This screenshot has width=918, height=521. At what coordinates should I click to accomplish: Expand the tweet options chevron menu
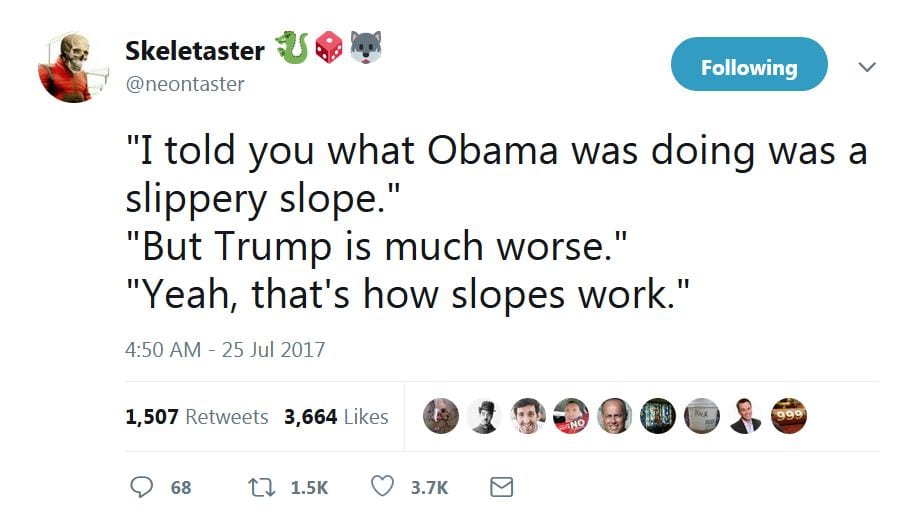(x=867, y=67)
